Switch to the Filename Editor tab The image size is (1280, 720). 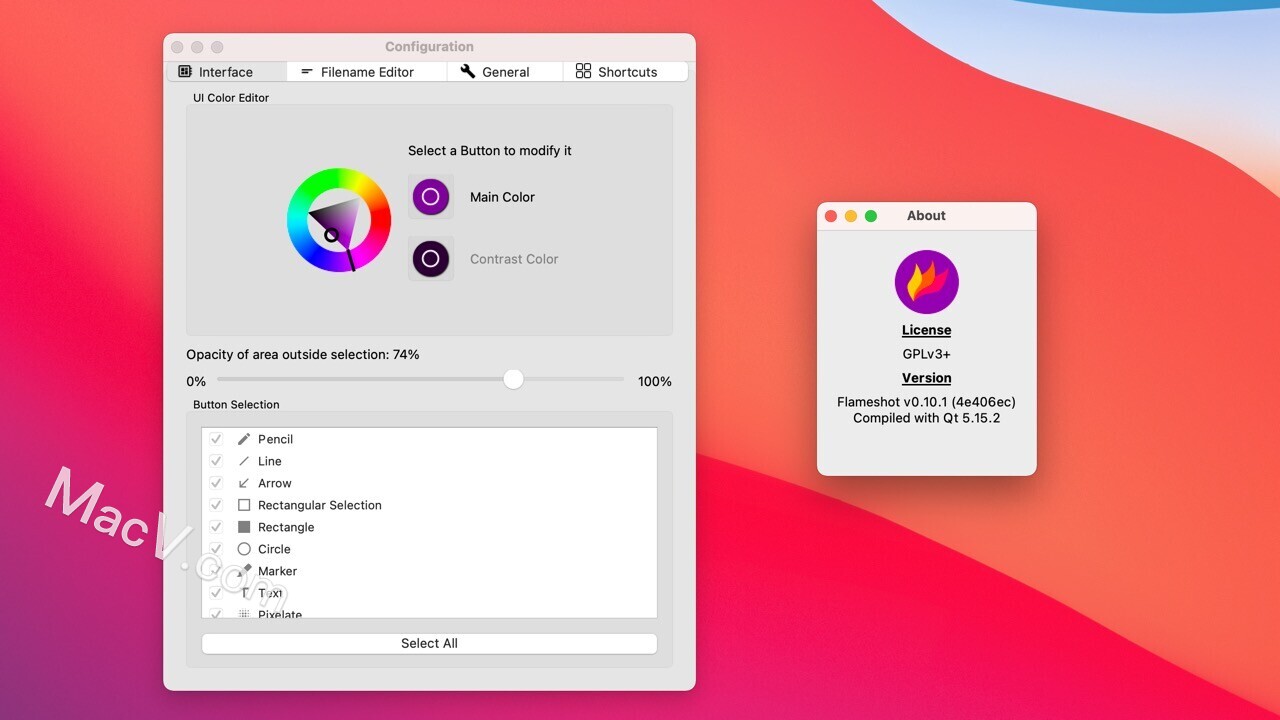366,72
